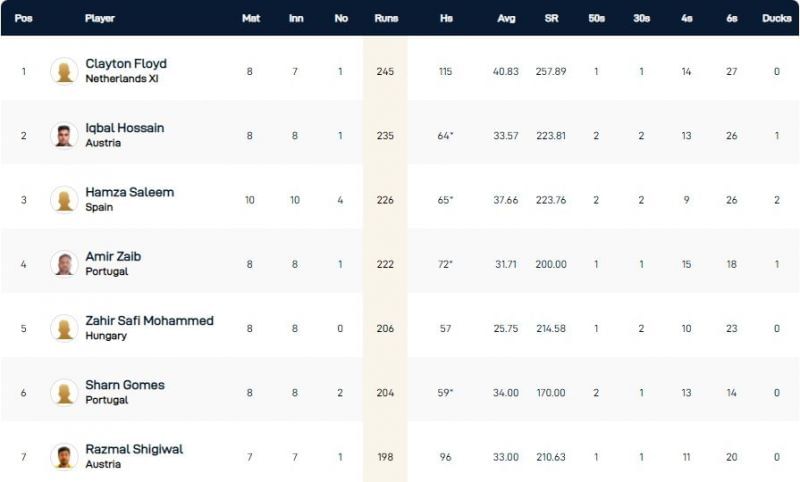Open Clayton Floyd's player profile link
Image resolution: width=800 pixels, height=482 pixels.
tap(126, 64)
